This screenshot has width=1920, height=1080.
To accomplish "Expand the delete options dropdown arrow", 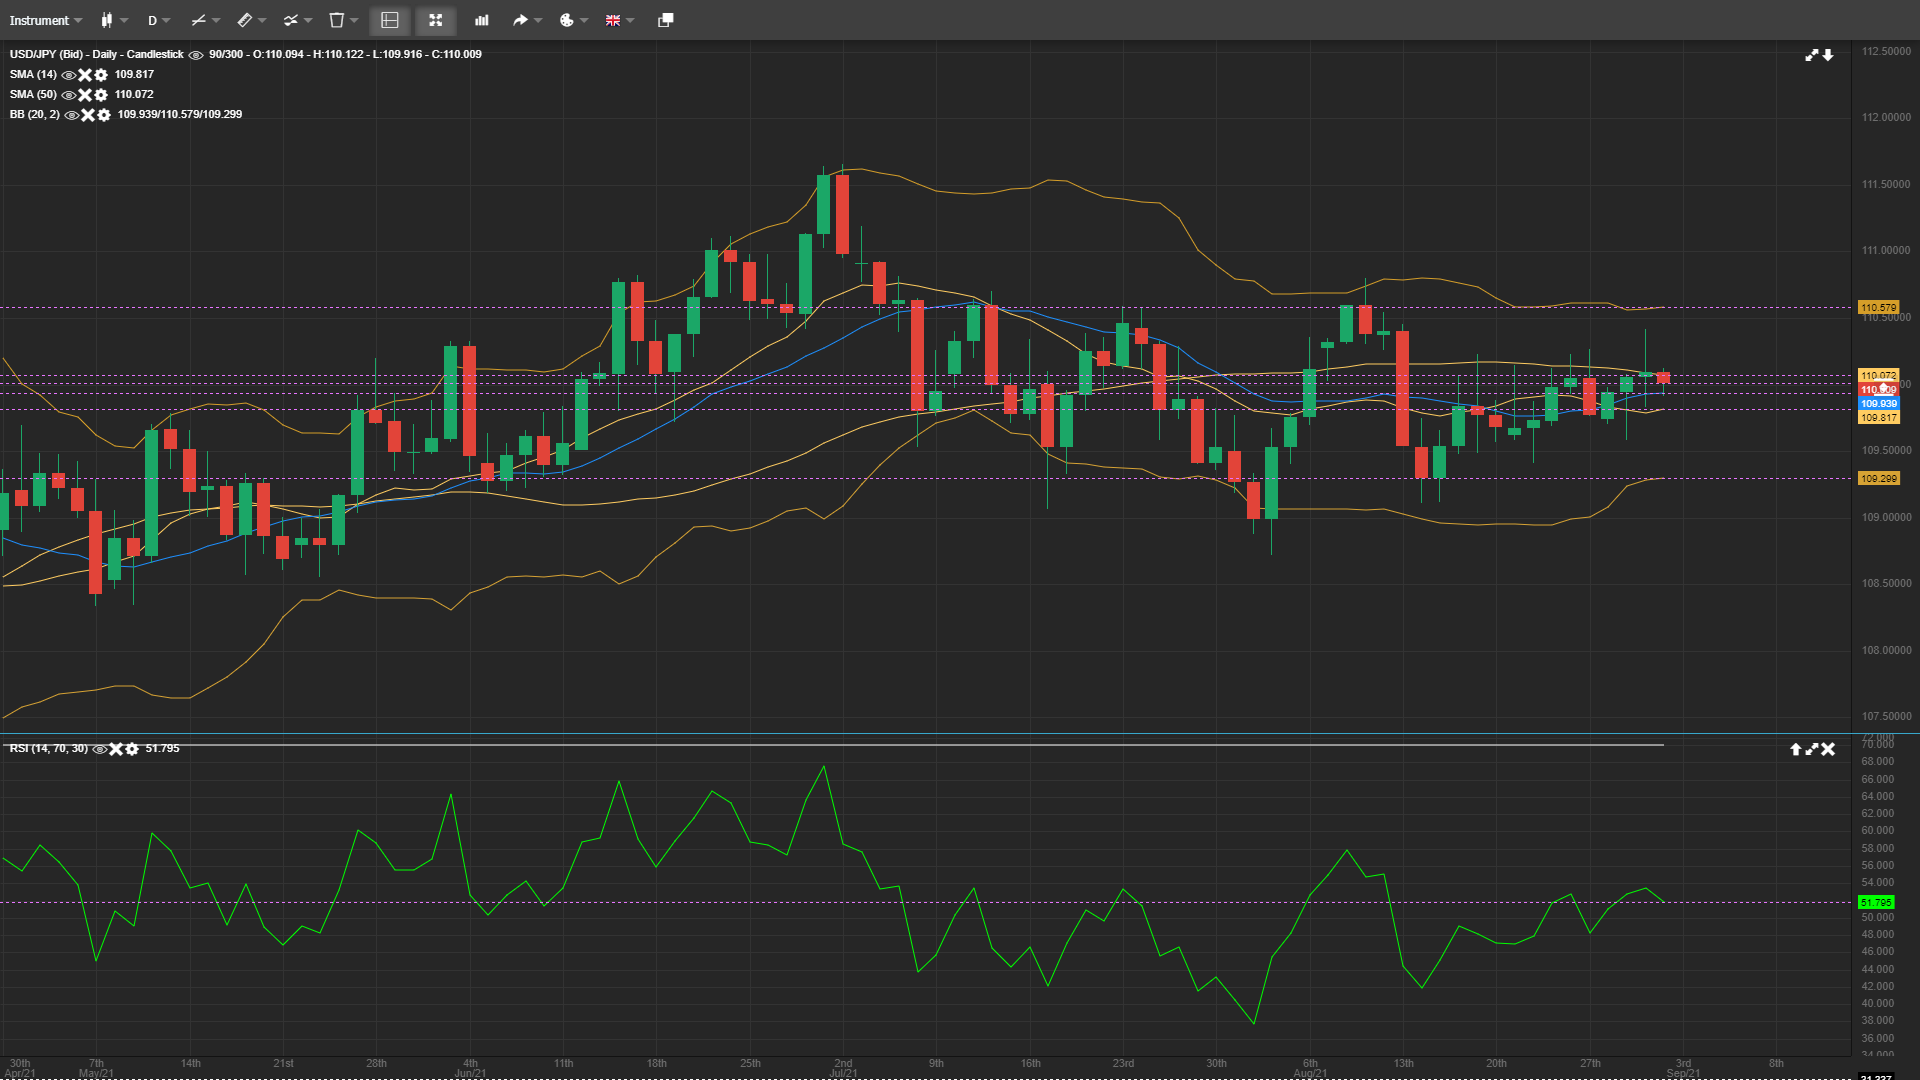I will coord(354,20).
